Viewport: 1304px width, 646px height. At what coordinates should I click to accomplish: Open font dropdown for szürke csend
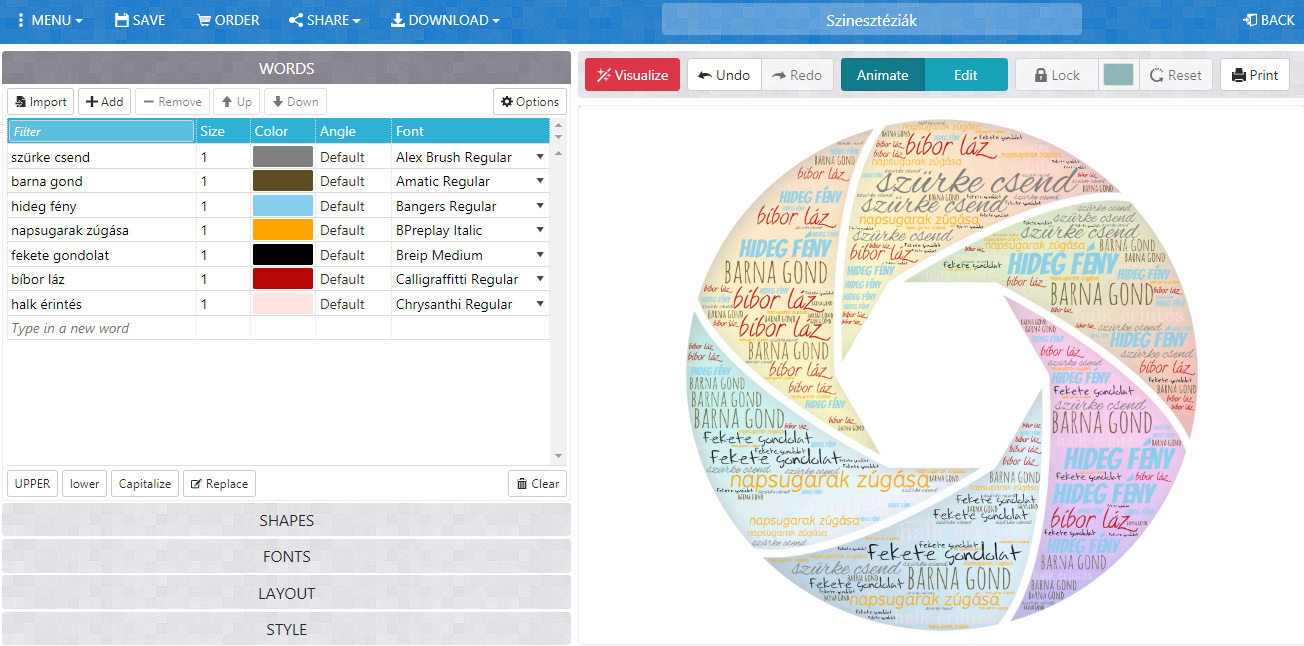click(540, 157)
